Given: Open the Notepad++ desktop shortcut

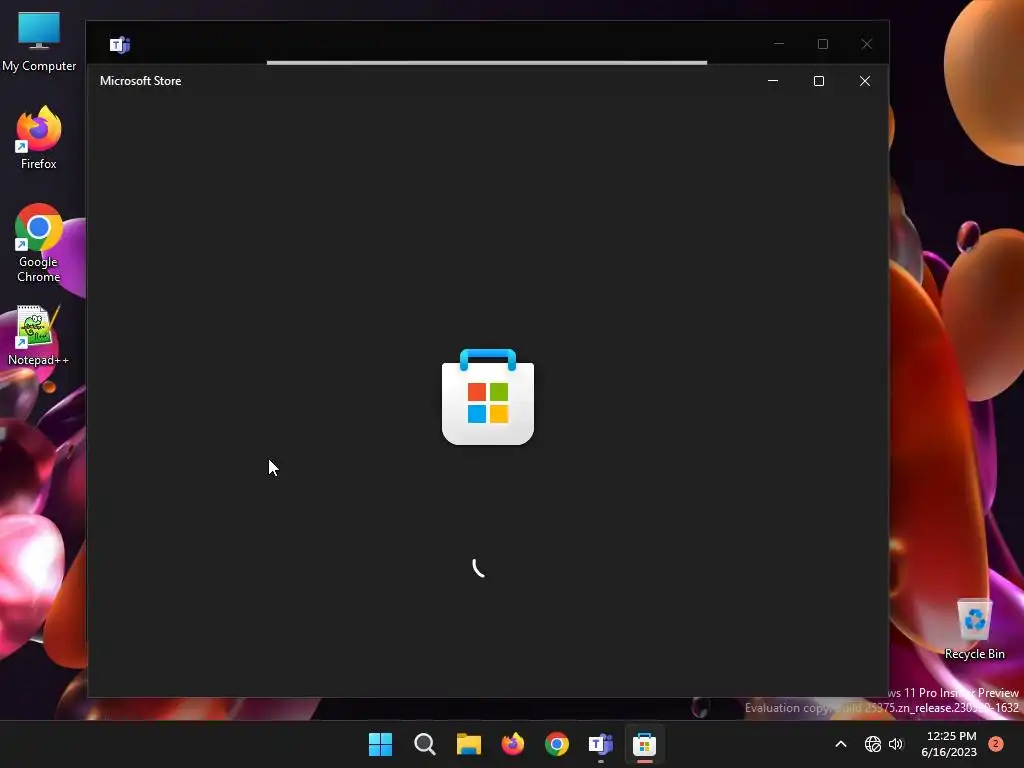Looking at the screenshot, I should (x=39, y=336).
